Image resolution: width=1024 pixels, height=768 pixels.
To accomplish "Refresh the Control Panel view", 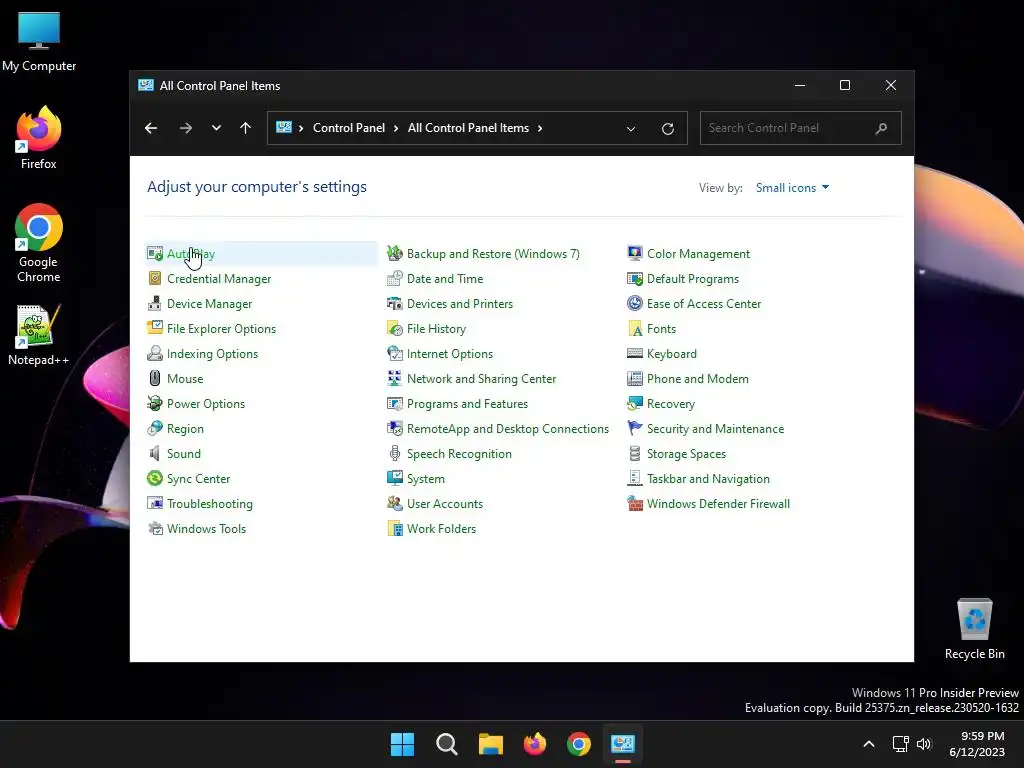I will coord(667,129).
